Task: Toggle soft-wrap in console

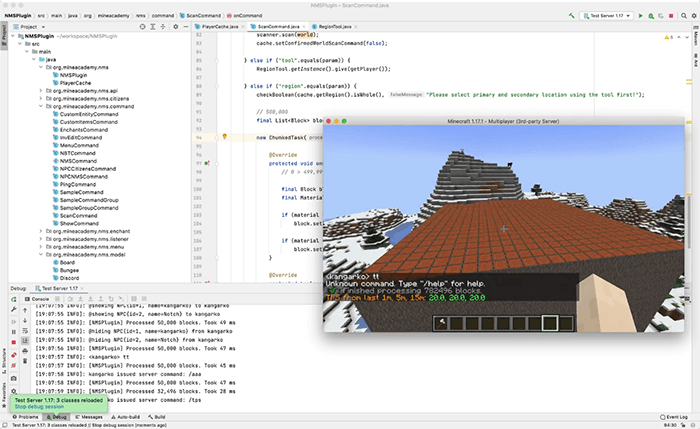Action: (x=25, y=331)
